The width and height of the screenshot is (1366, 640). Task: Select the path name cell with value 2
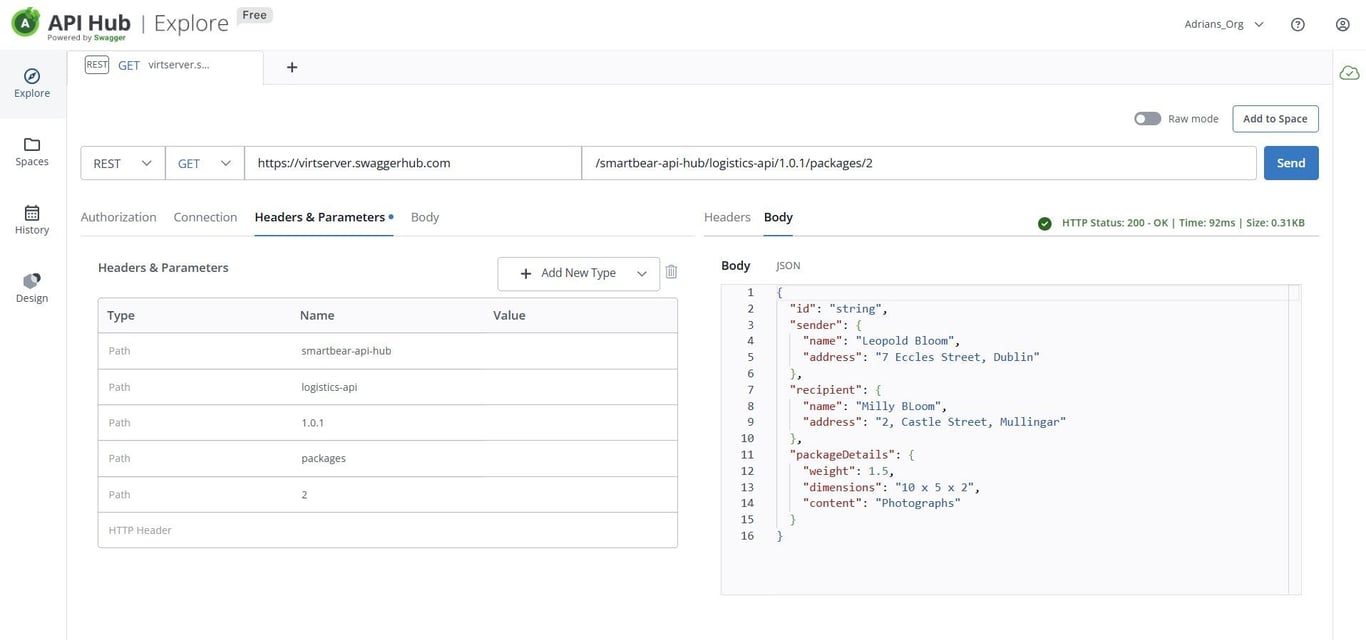tap(304, 494)
